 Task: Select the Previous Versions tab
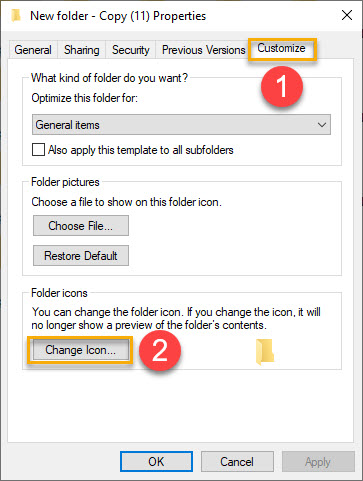[x=203, y=50]
